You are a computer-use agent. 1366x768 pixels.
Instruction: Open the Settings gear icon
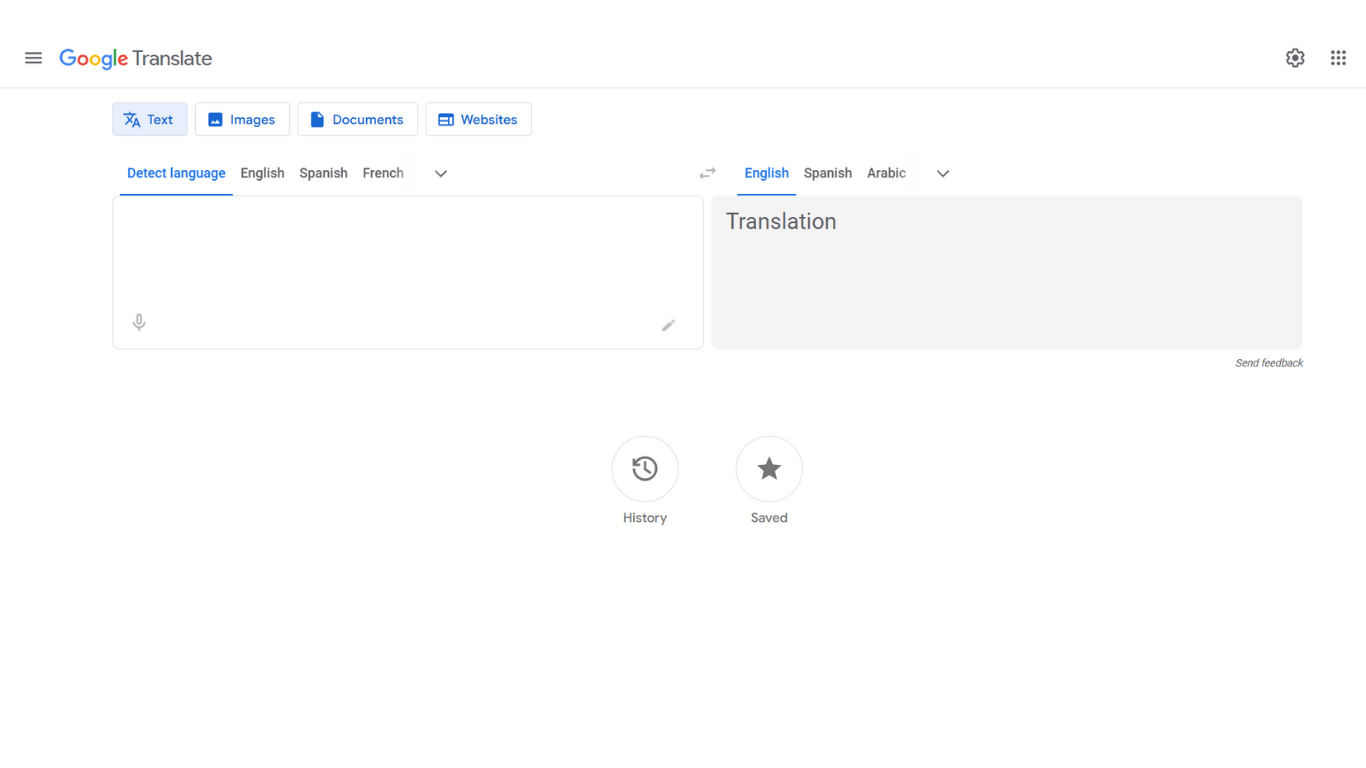(1295, 58)
